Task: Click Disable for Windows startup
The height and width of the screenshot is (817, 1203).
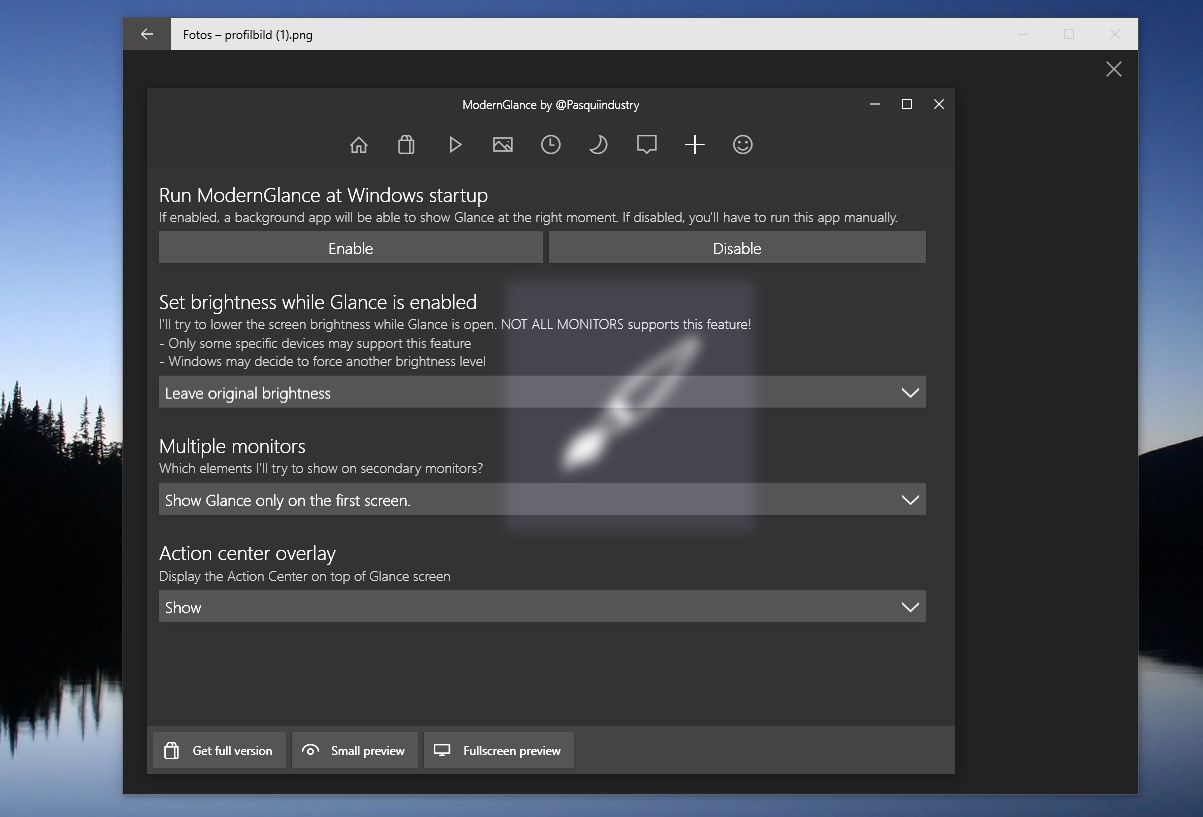Action: tap(737, 248)
